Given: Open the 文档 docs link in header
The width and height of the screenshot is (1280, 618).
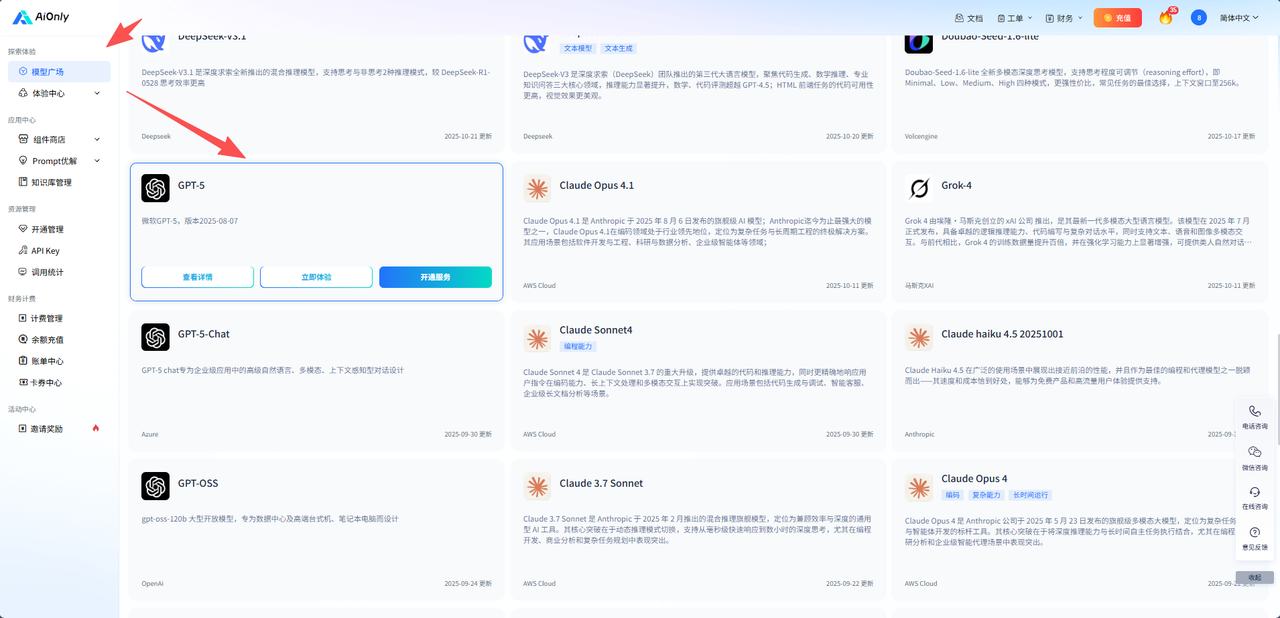Looking at the screenshot, I should pos(969,18).
